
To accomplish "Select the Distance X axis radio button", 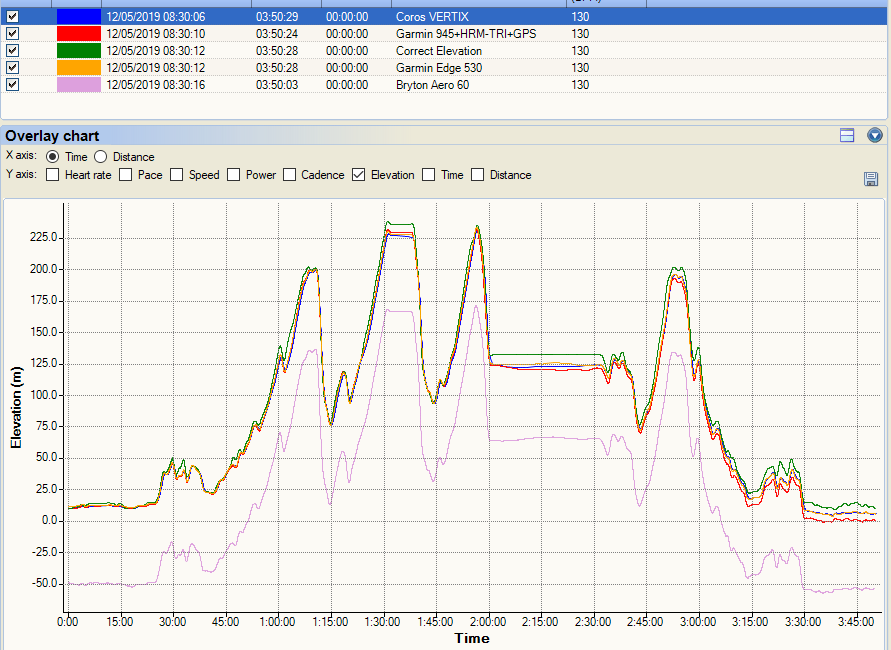I will coord(101,157).
